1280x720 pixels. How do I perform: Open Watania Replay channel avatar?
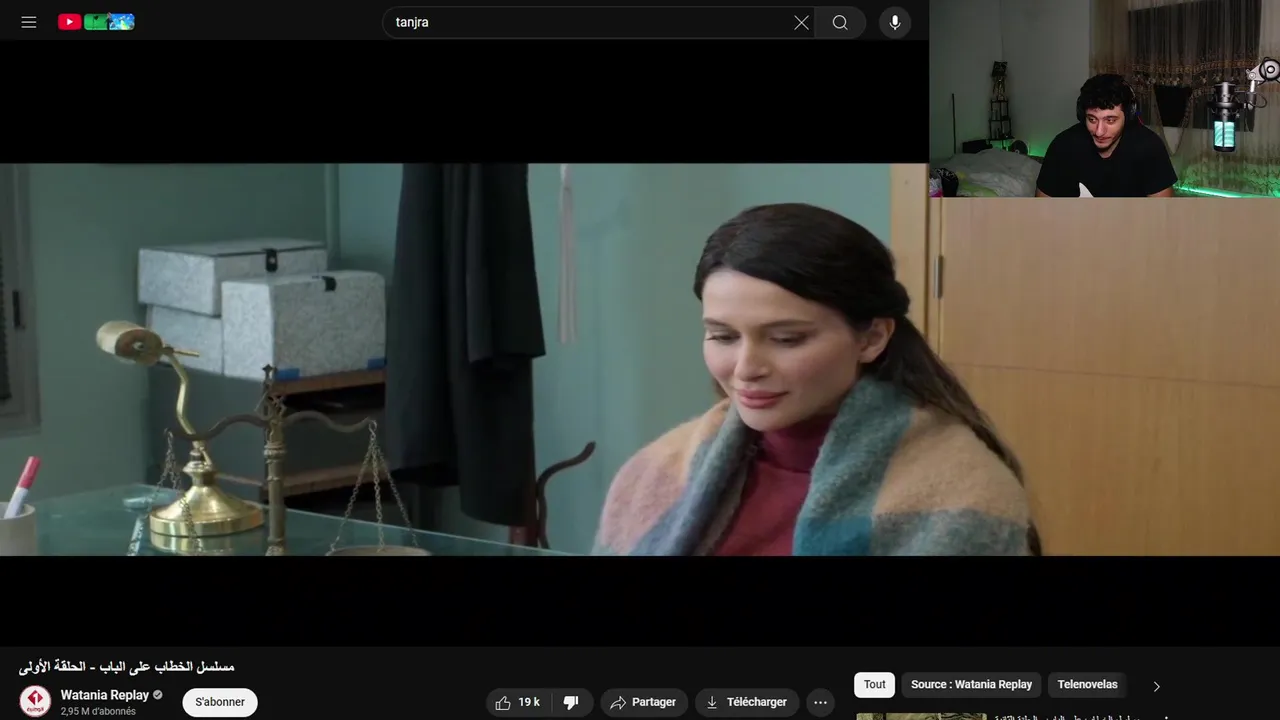tap(35, 701)
